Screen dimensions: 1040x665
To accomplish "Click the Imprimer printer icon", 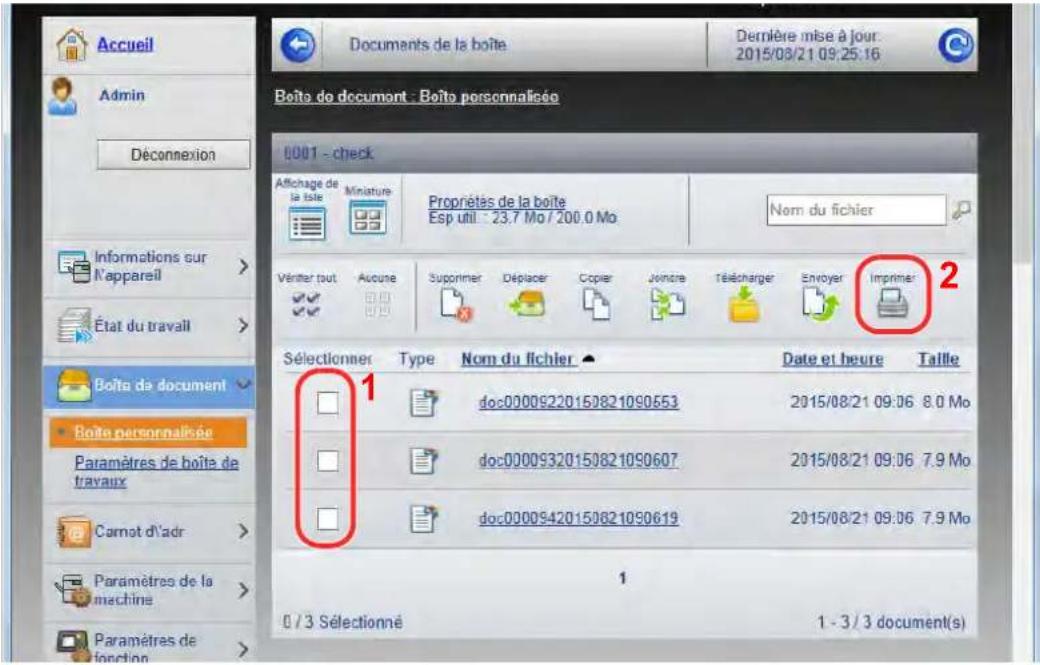I will click(893, 304).
